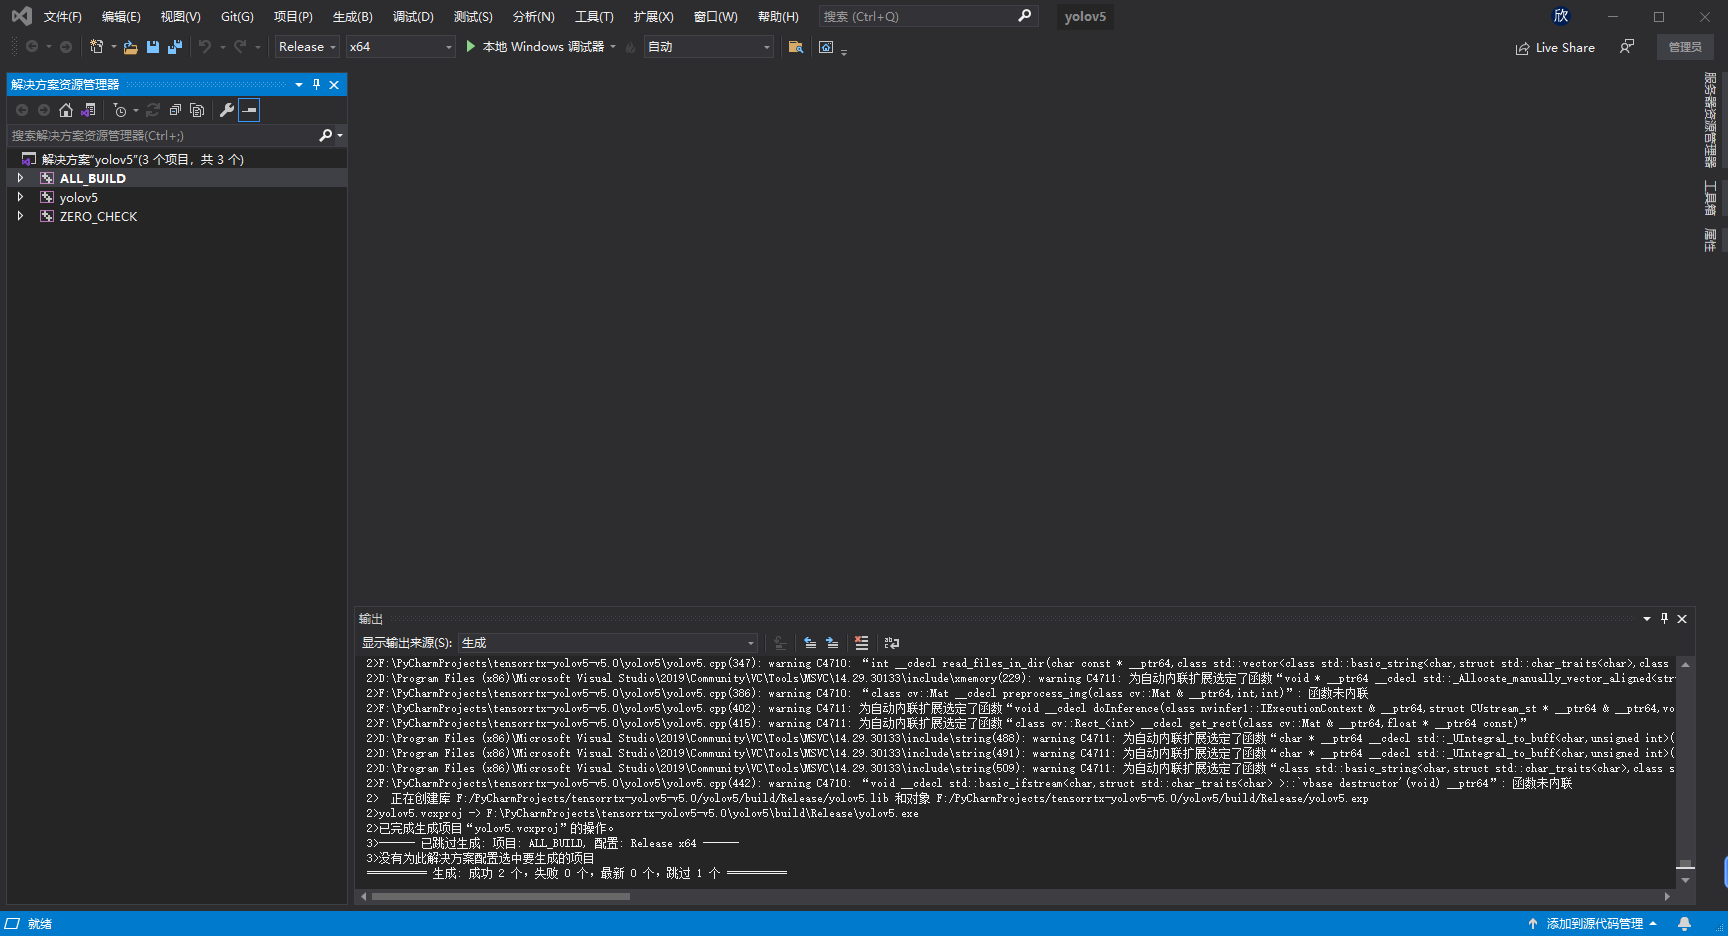This screenshot has width=1728, height=936.
Task: Expand the ZERO_CHECK project node
Action: click(20, 216)
